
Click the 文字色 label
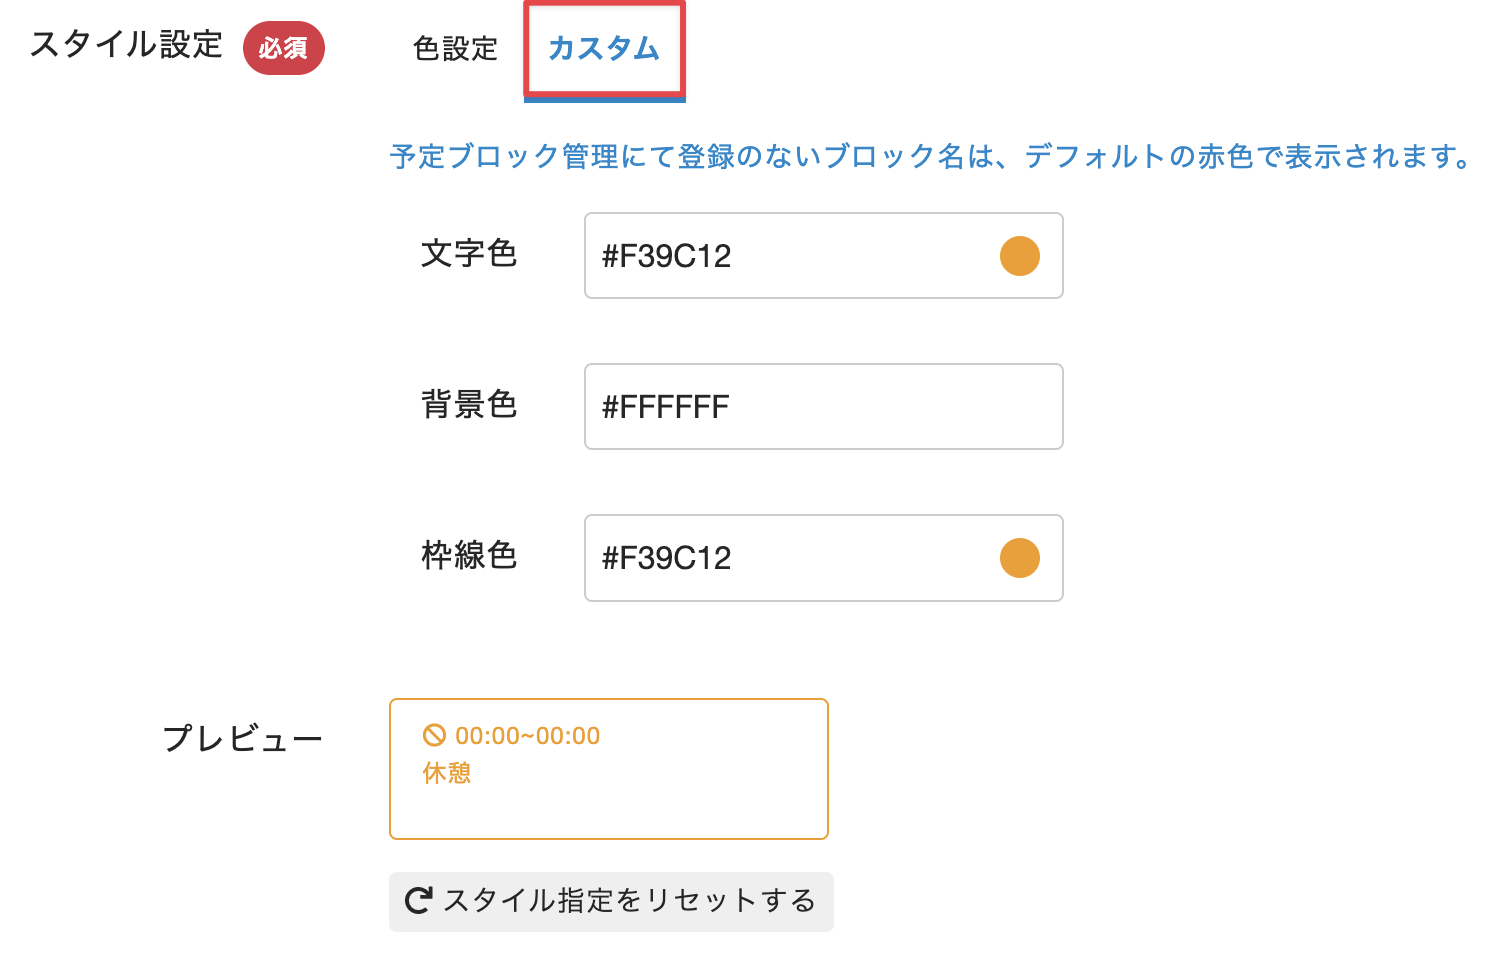tap(469, 254)
